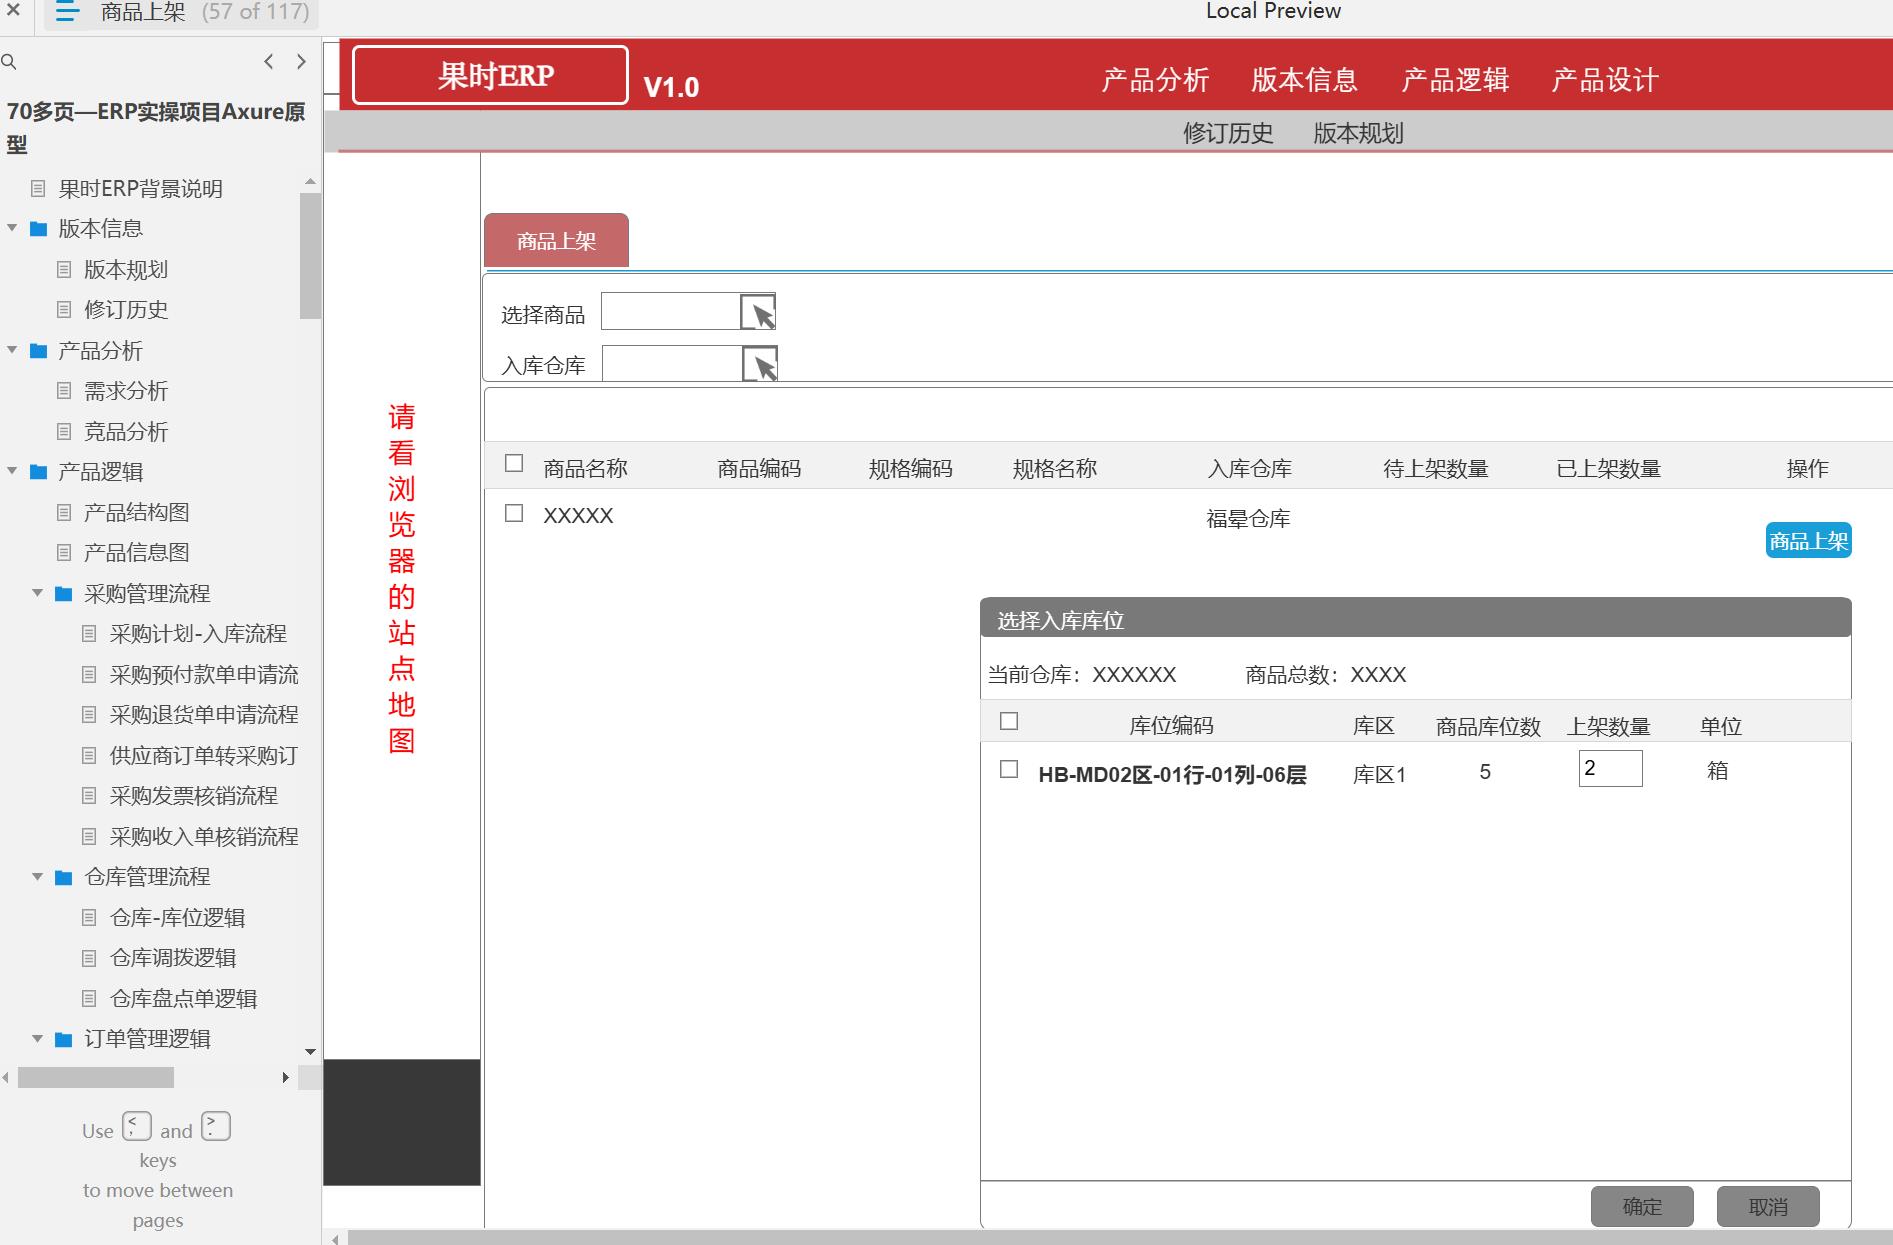Click the 待上架数量 column header

(1435, 469)
